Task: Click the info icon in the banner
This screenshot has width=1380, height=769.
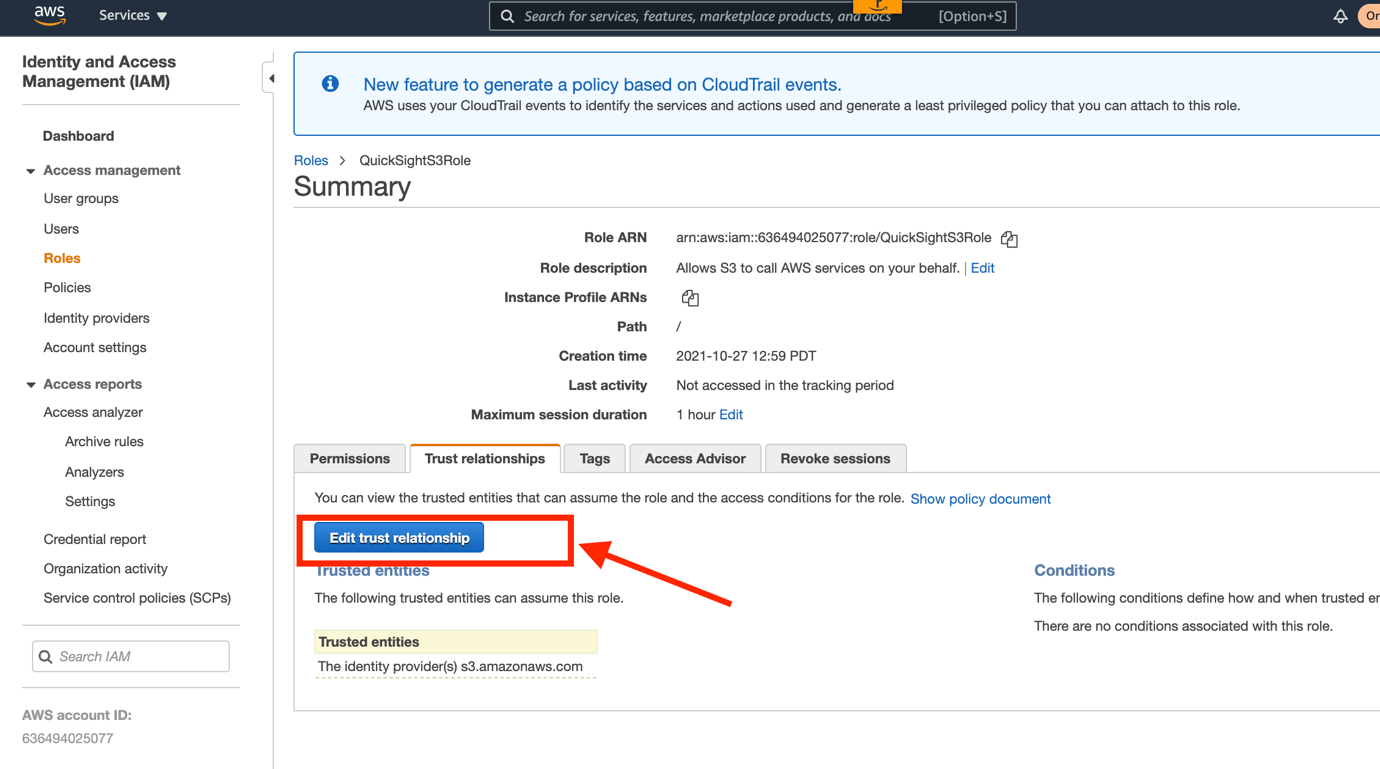Action: (x=330, y=84)
